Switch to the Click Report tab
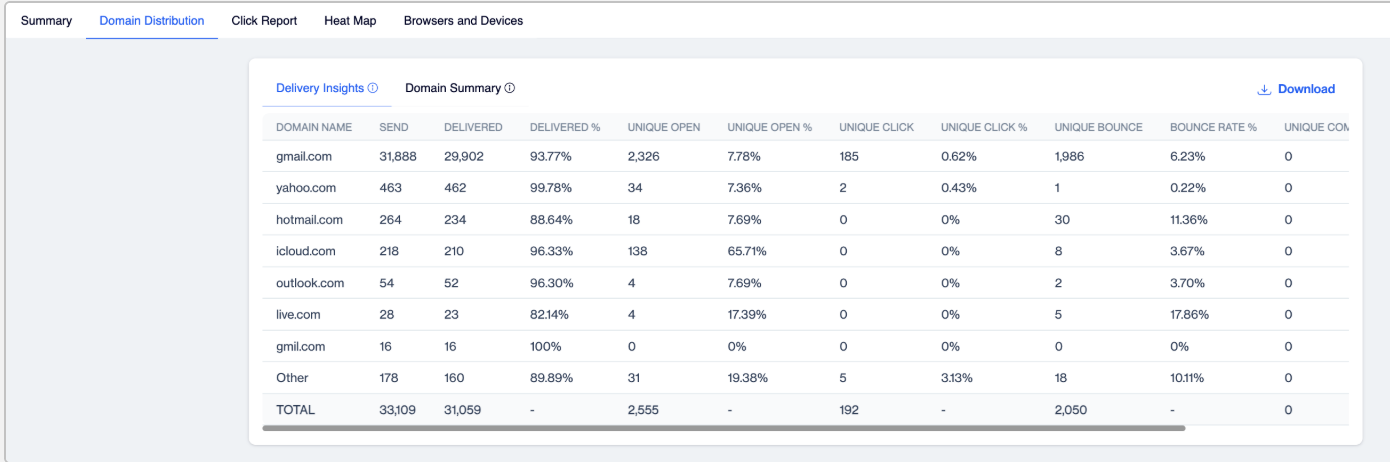 click(x=264, y=20)
